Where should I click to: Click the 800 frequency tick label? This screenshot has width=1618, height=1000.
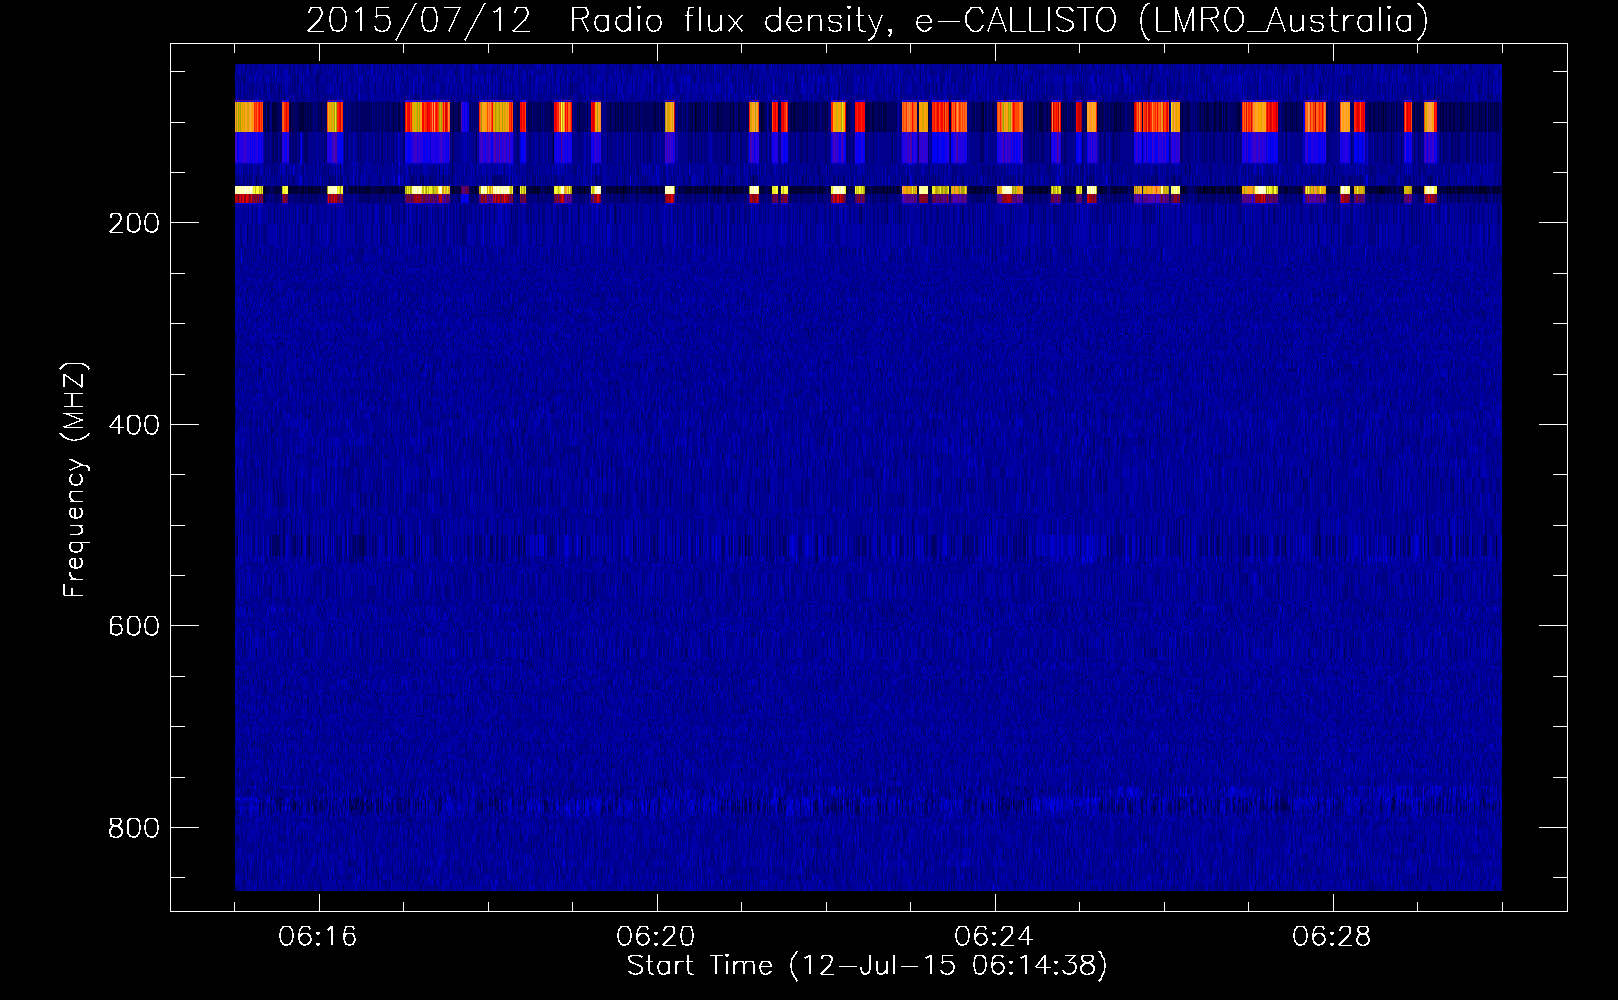click(x=134, y=828)
